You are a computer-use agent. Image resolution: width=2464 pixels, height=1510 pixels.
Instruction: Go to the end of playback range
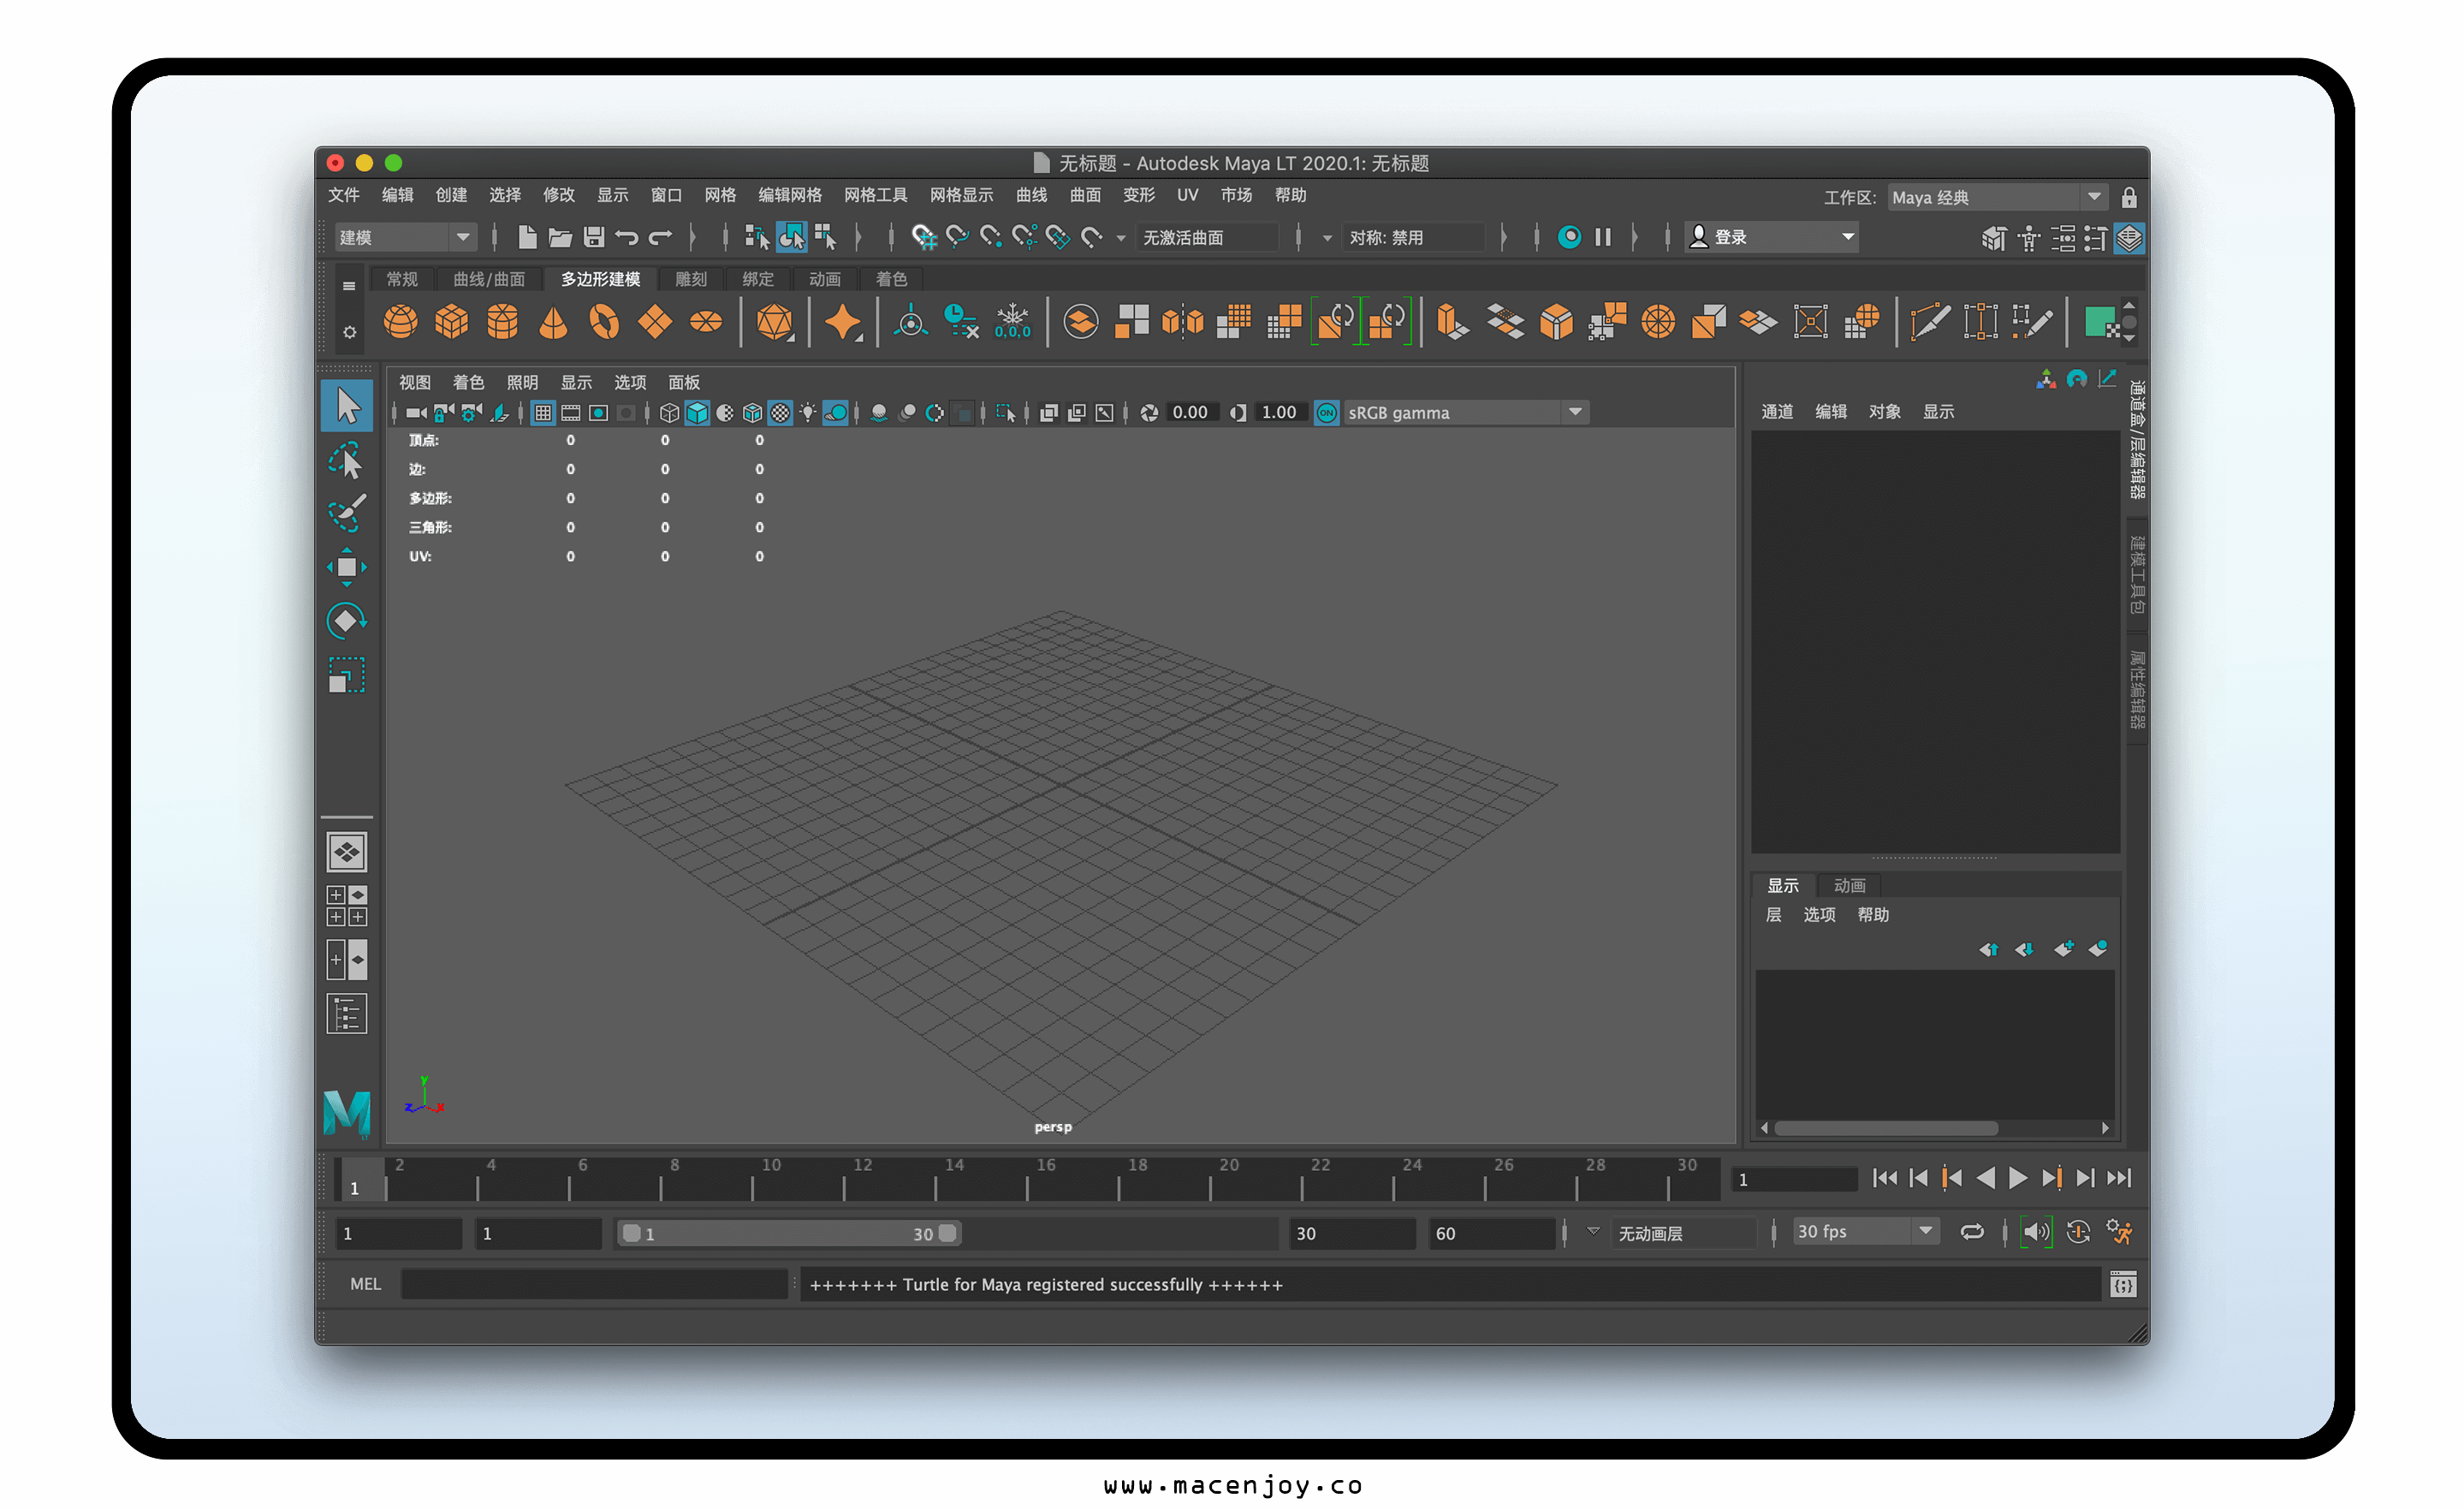pyautogui.click(x=2119, y=1178)
